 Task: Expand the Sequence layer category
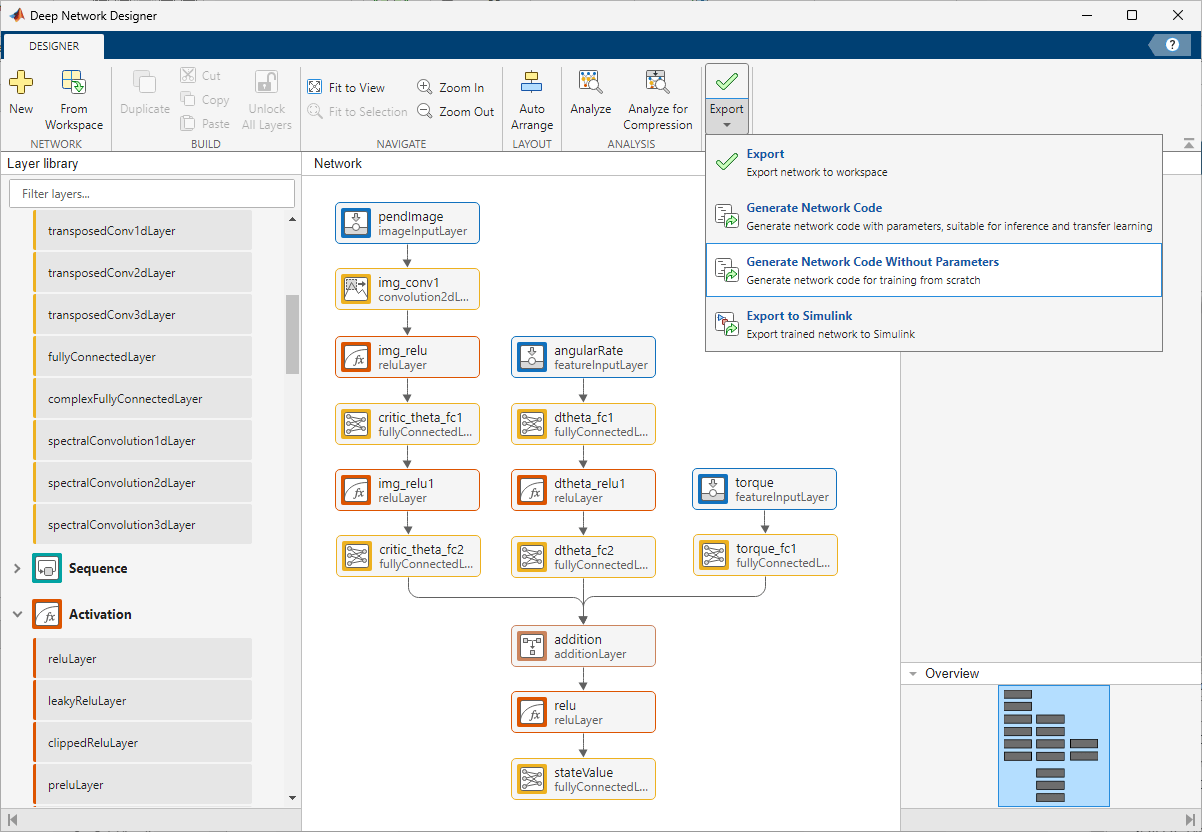pos(17,568)
